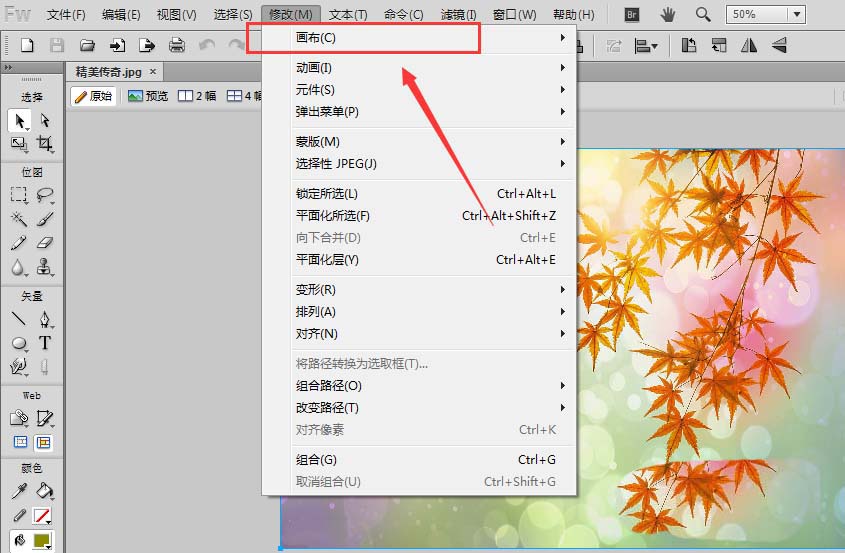Activate the Text tool

45,343
